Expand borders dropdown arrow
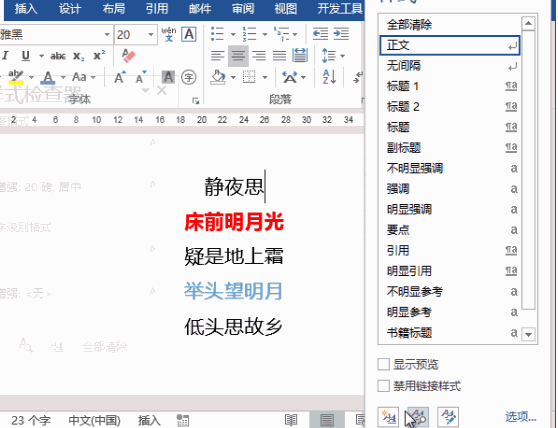The image size is (558, 428). 265,77
